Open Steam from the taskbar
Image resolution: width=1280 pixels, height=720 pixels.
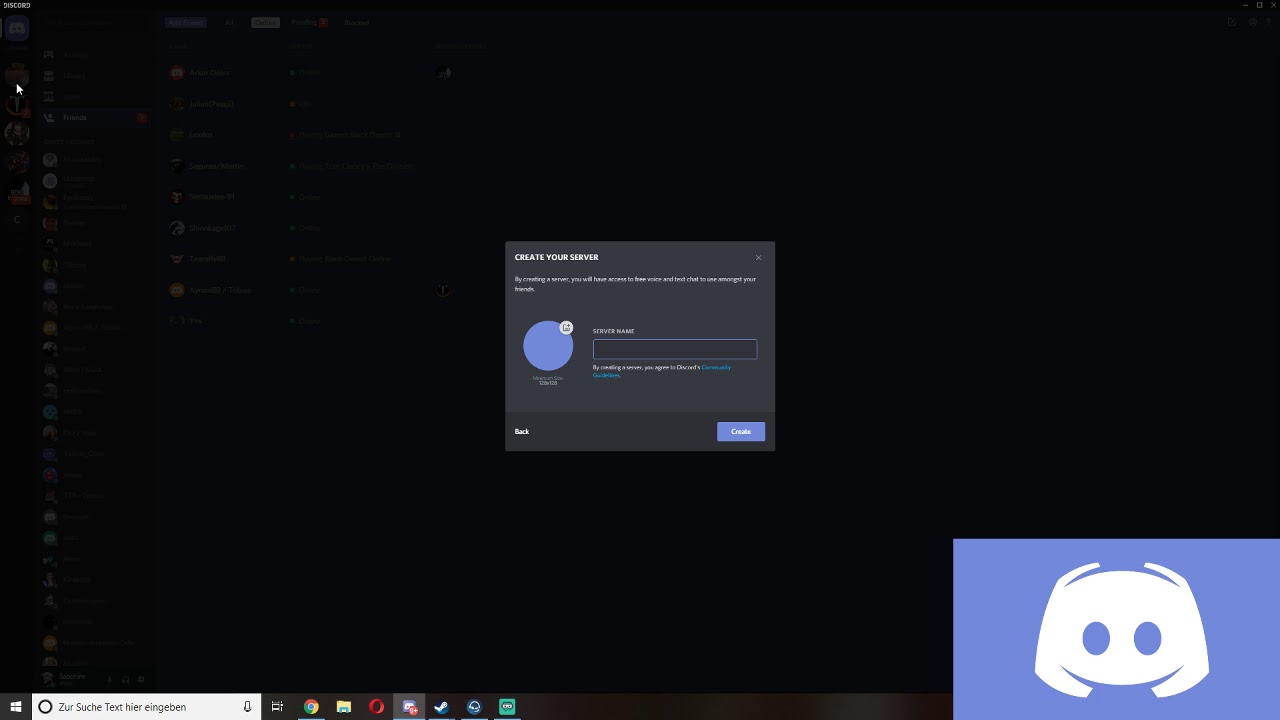tap(441, 707)
